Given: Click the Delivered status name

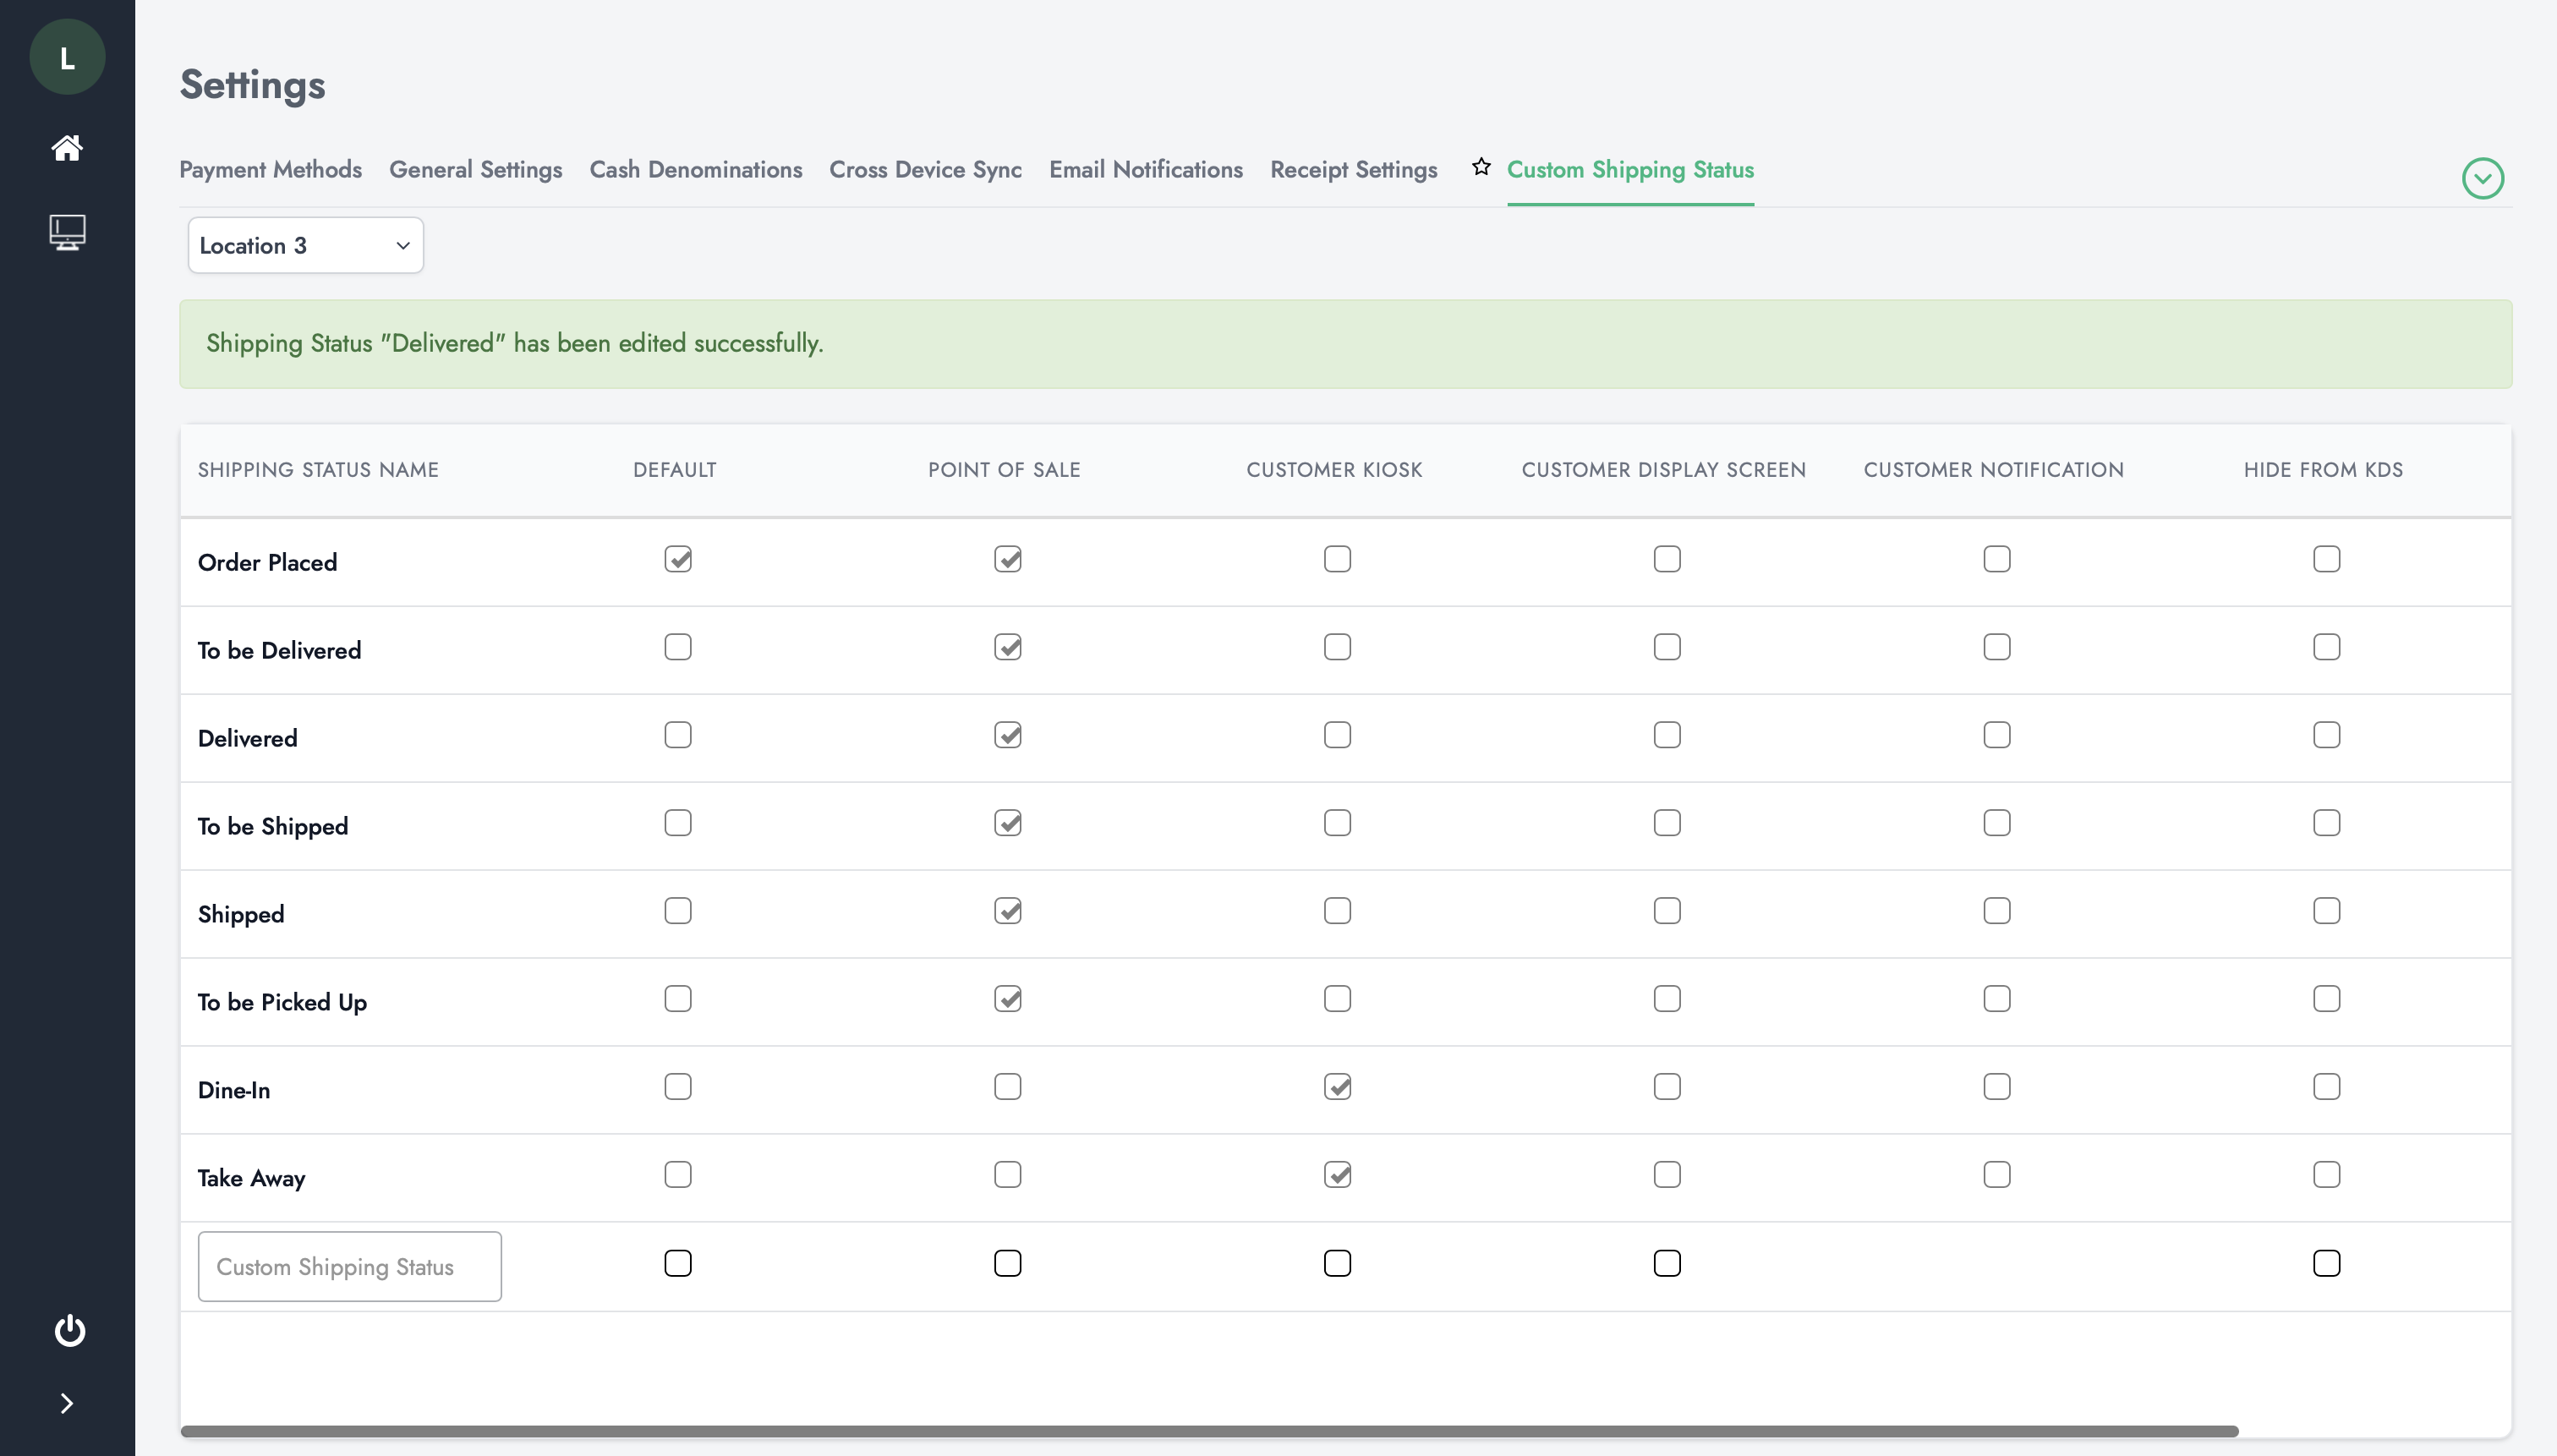Looking at the screenshot, I should [247, 738].
